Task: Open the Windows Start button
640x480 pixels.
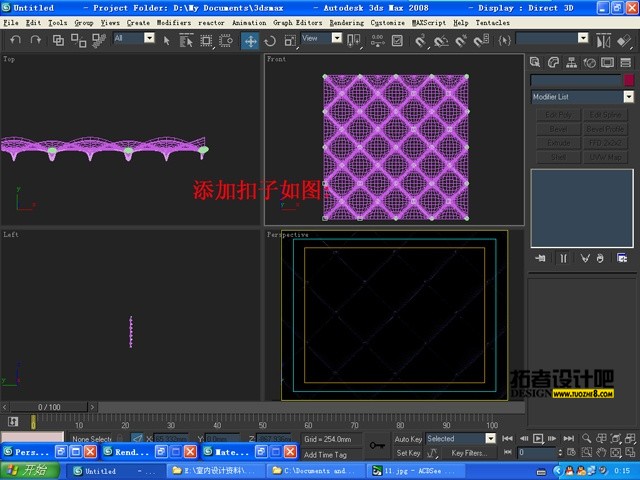Action: pyautogui.click(x=30, y=471)
